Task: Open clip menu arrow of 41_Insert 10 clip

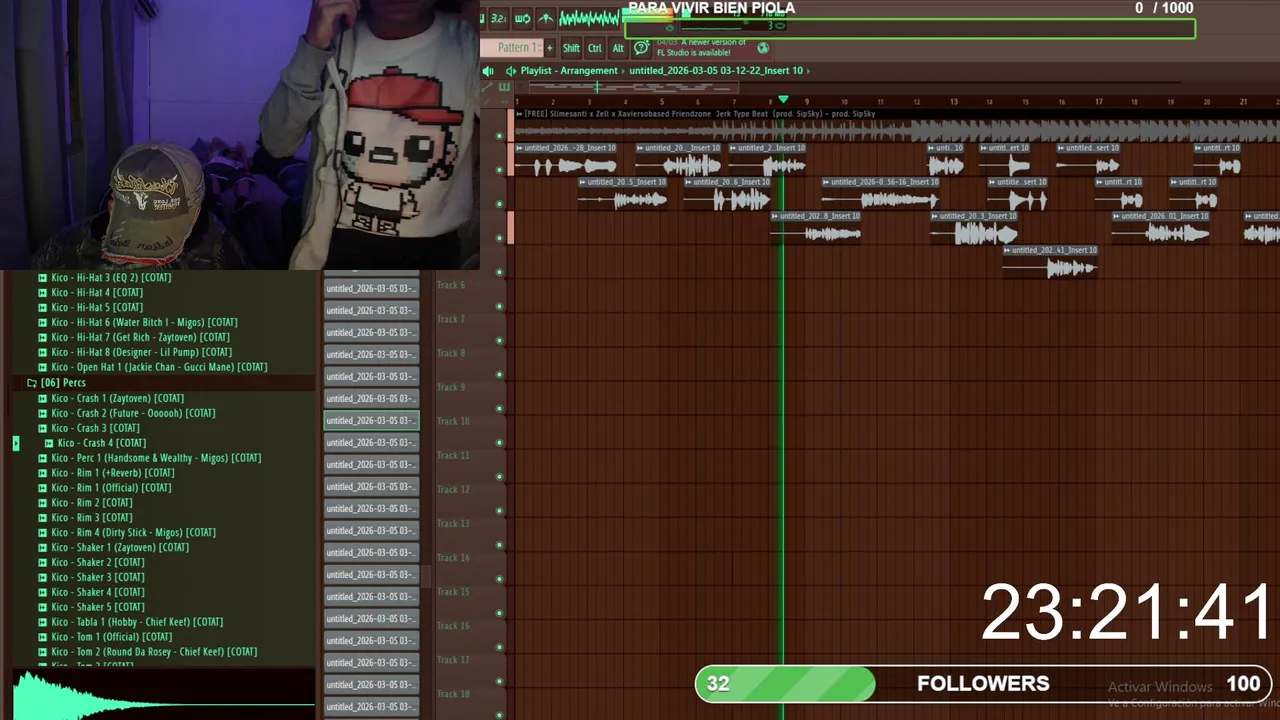Action: (x=1008, y=250)
